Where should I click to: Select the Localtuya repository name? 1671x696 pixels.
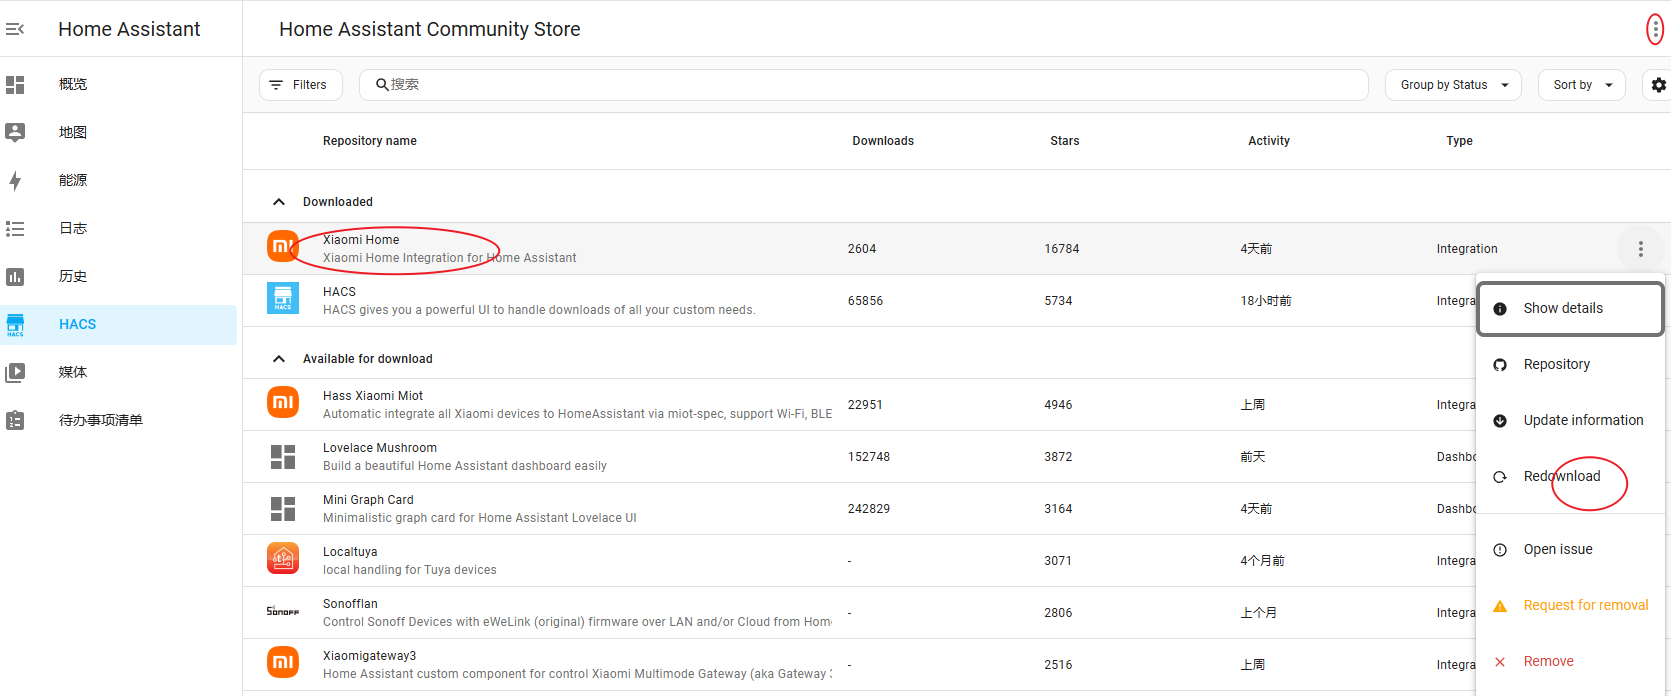pos(350,552)
